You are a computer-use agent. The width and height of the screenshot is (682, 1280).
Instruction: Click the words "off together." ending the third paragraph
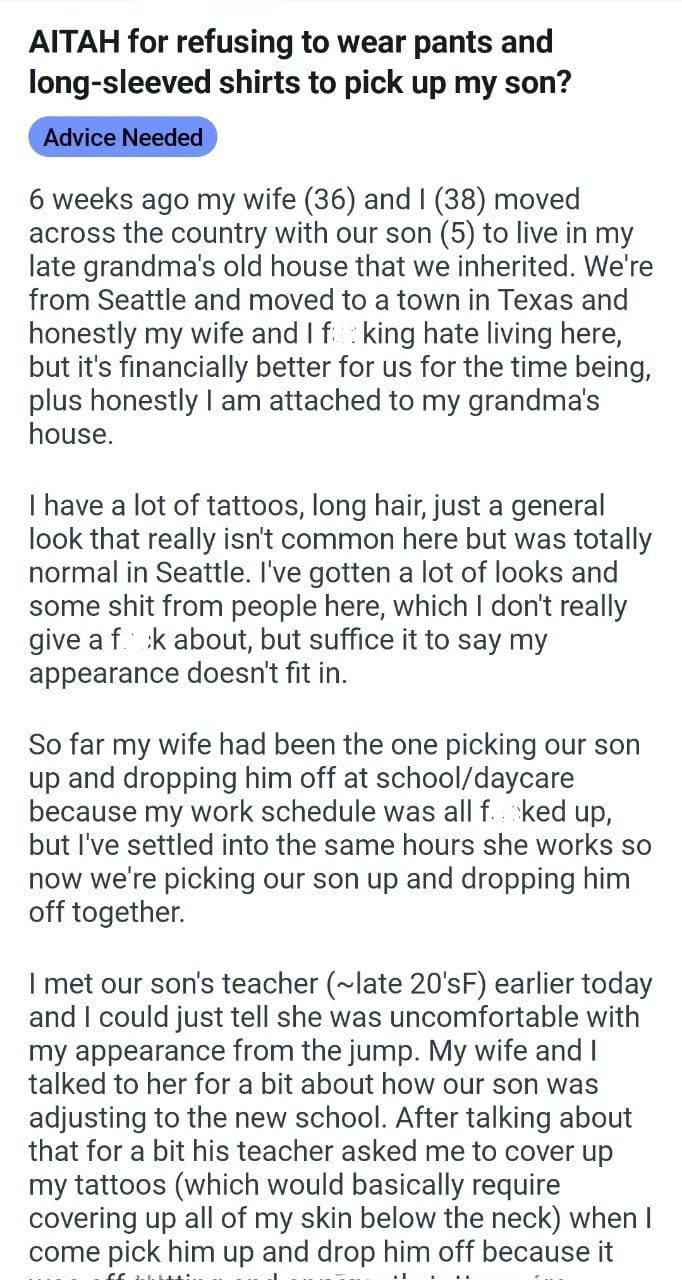click(107, 912)
